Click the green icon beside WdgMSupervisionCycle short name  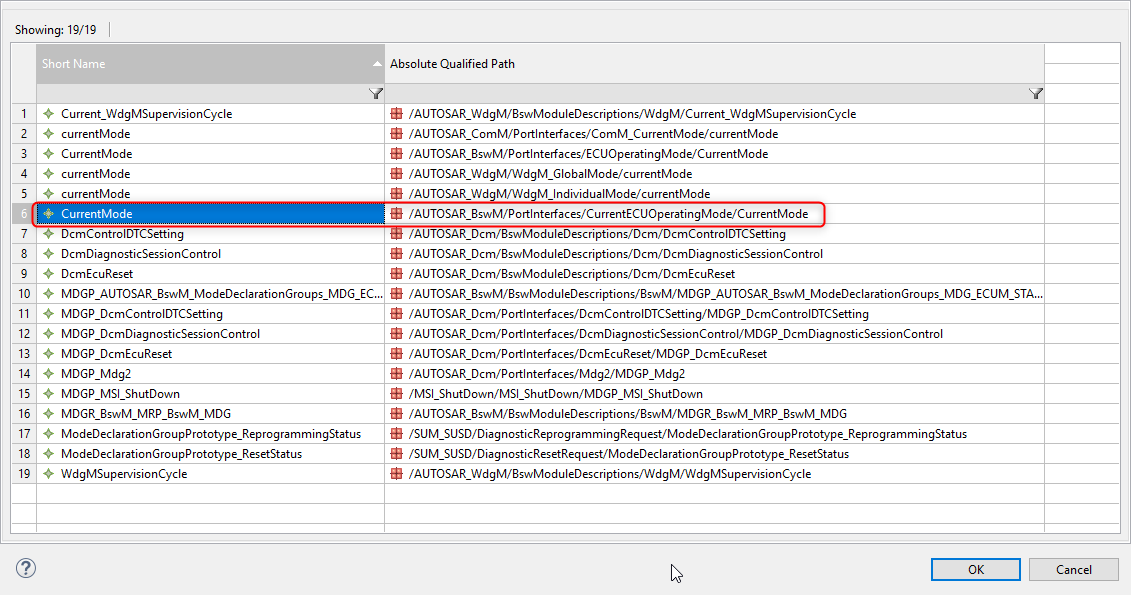click(48, 474)
